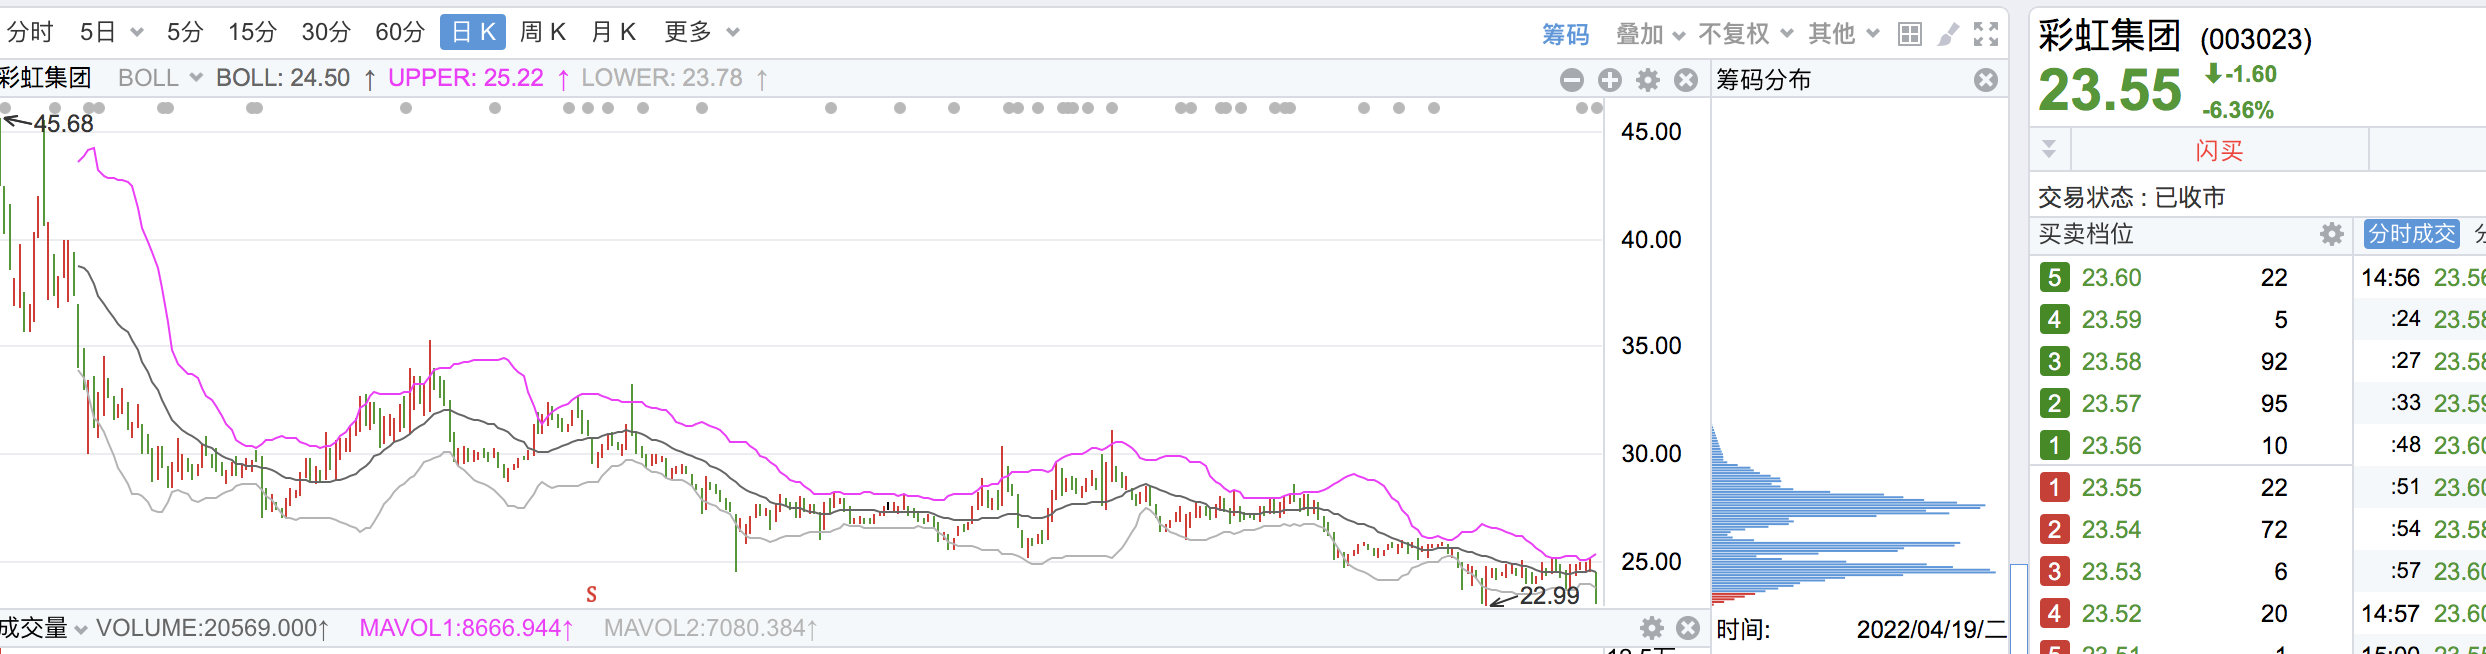
Task: Click the BOLL: 24.50 indicator value
Action: tap(283, 78)
